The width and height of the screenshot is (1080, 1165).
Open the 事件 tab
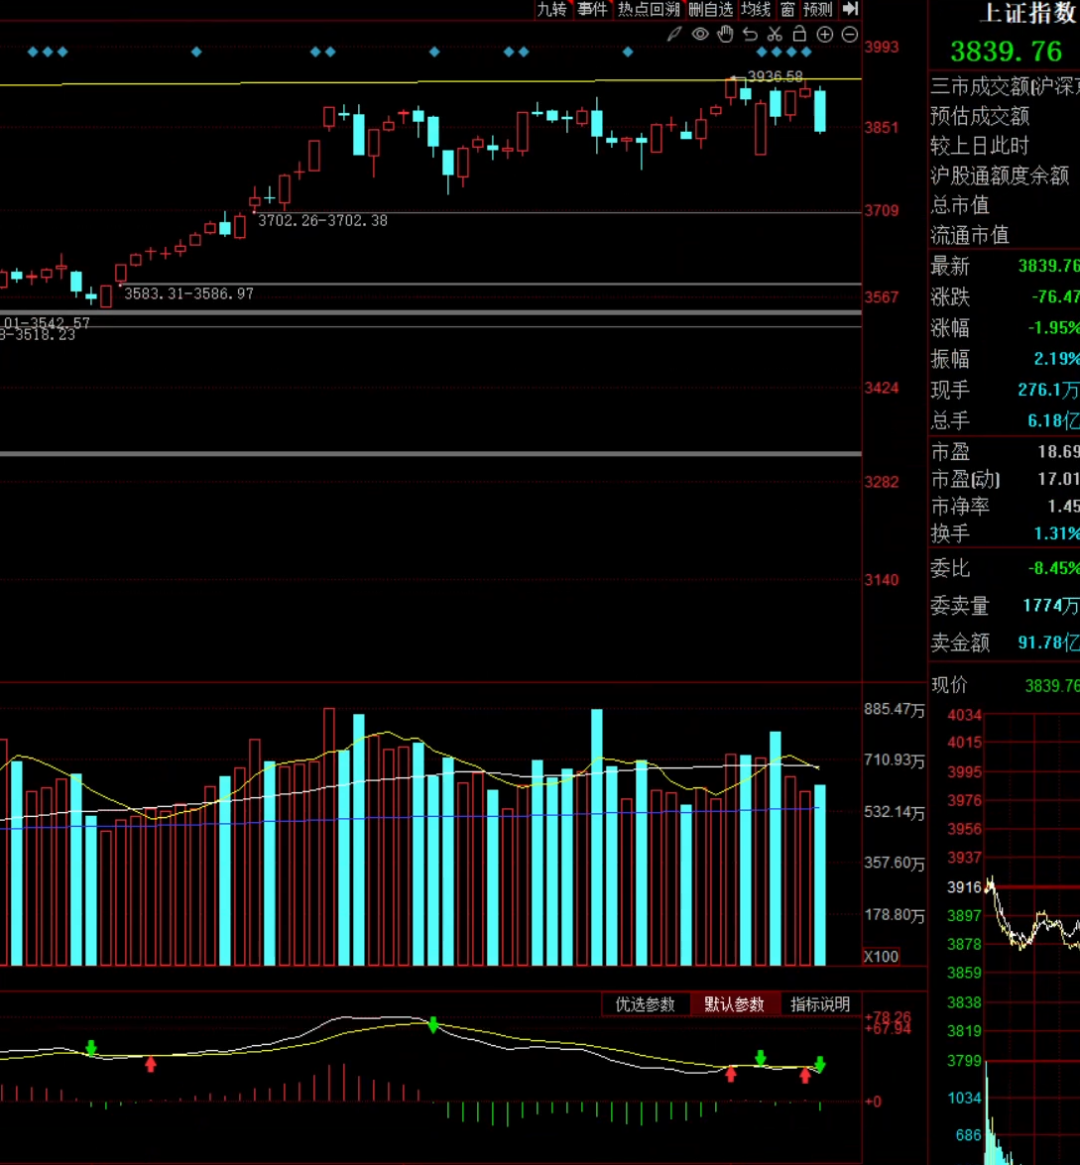point(592,9)
